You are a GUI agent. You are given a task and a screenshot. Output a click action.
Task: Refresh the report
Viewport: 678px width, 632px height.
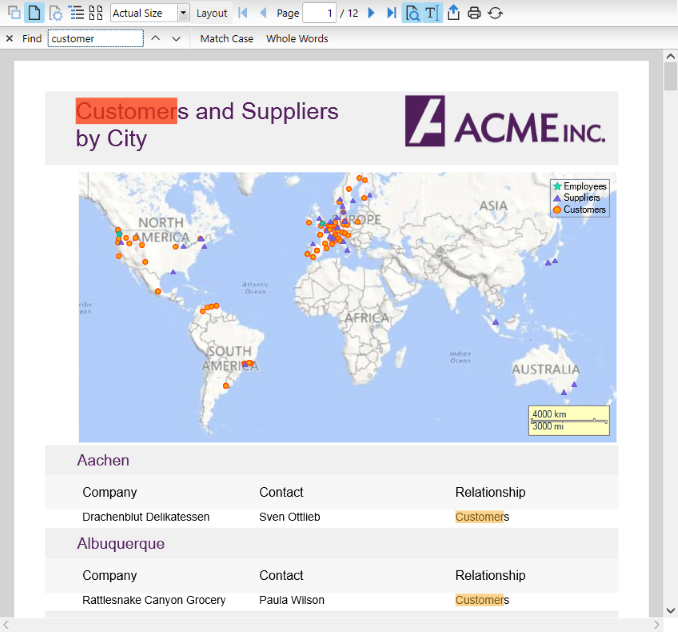[x=495, y=13]
